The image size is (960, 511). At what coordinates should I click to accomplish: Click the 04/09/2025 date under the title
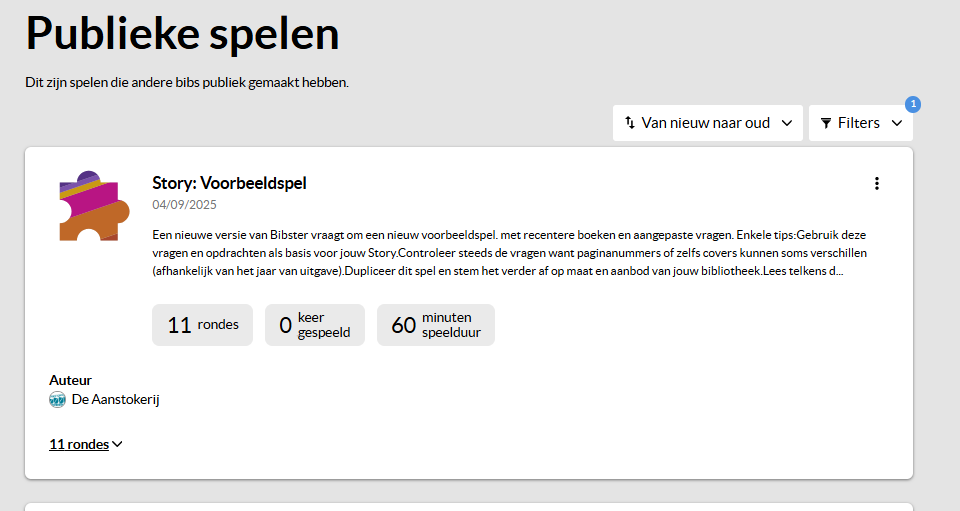click(x=184, y=205)
